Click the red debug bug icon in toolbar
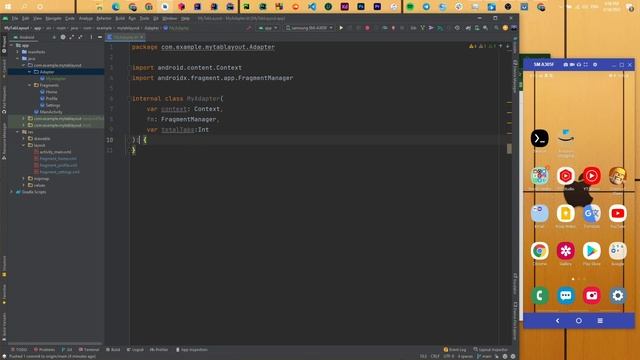This screenshot has height=360, width=640. coord(367,28)
